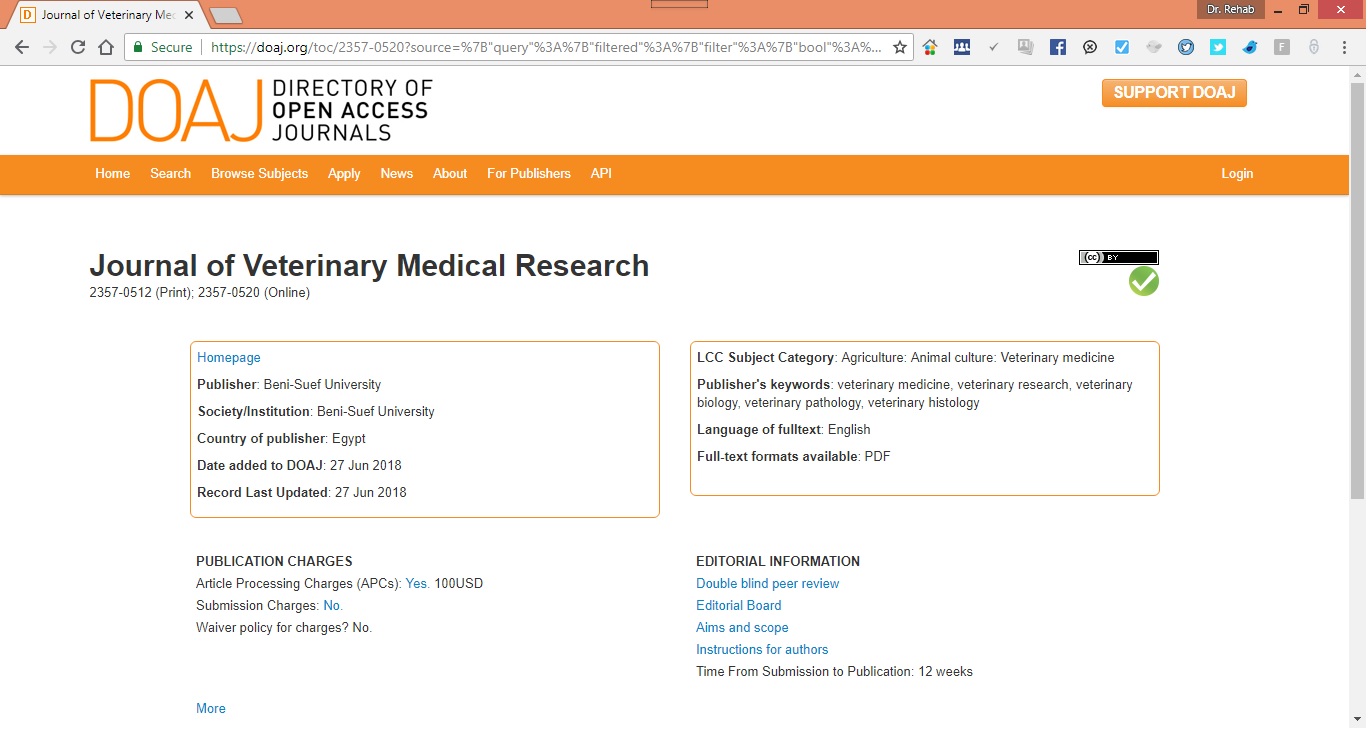Click 'Language of fulltext: English' text

784,429
